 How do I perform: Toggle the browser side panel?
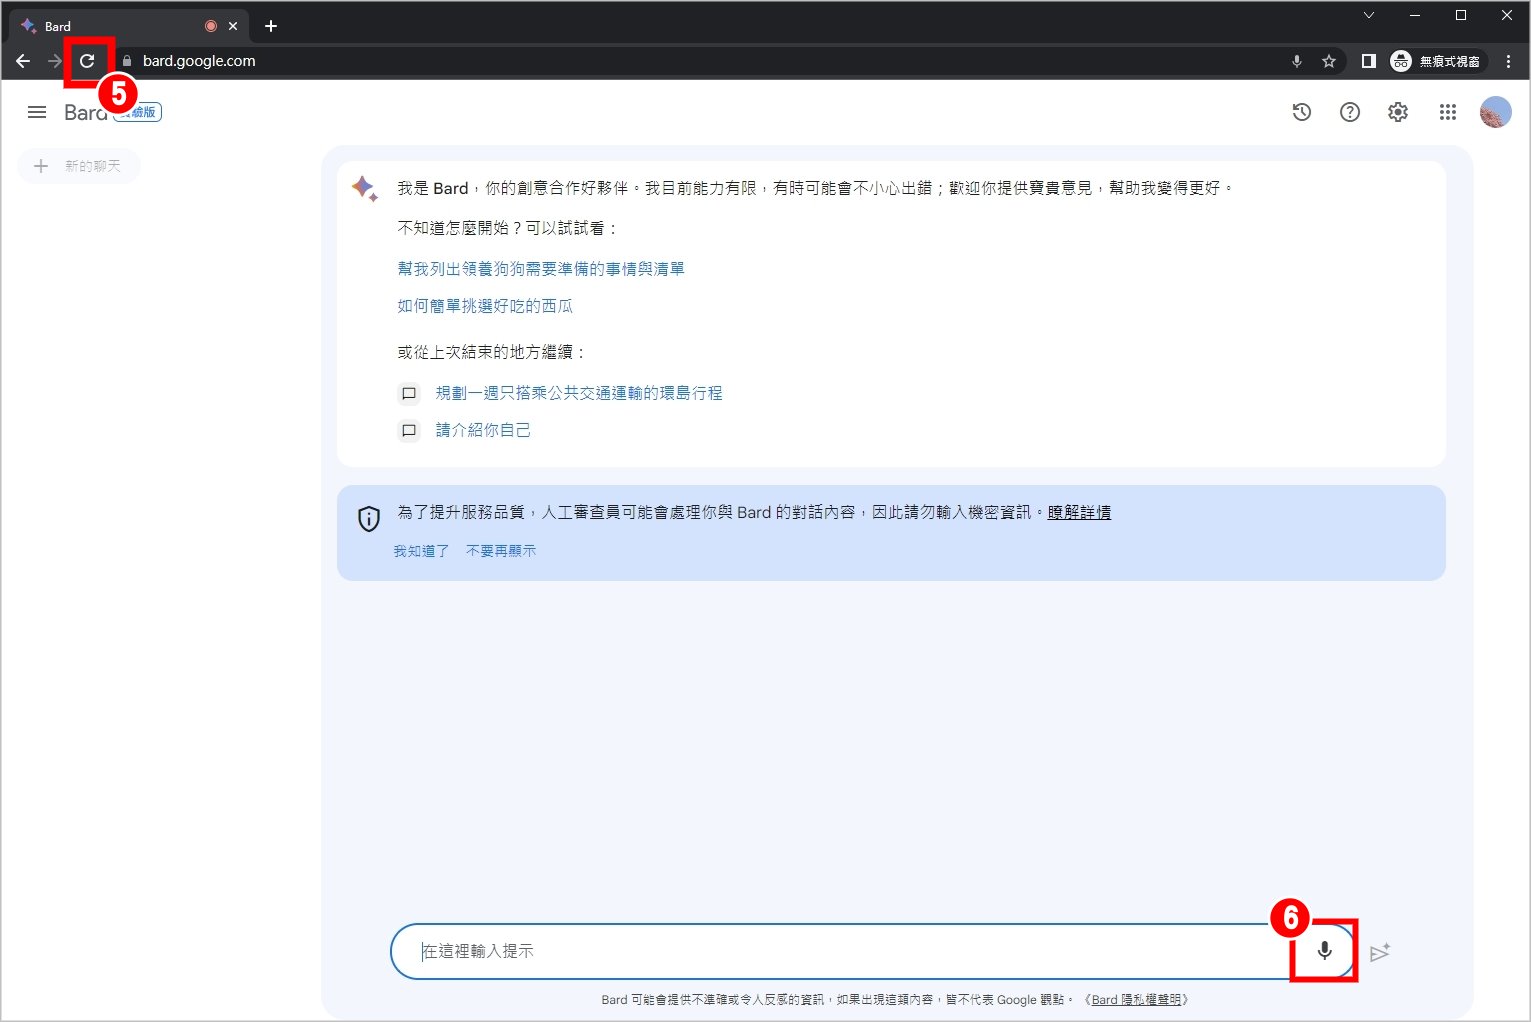pyautogui.click(x=1369, y=61)
